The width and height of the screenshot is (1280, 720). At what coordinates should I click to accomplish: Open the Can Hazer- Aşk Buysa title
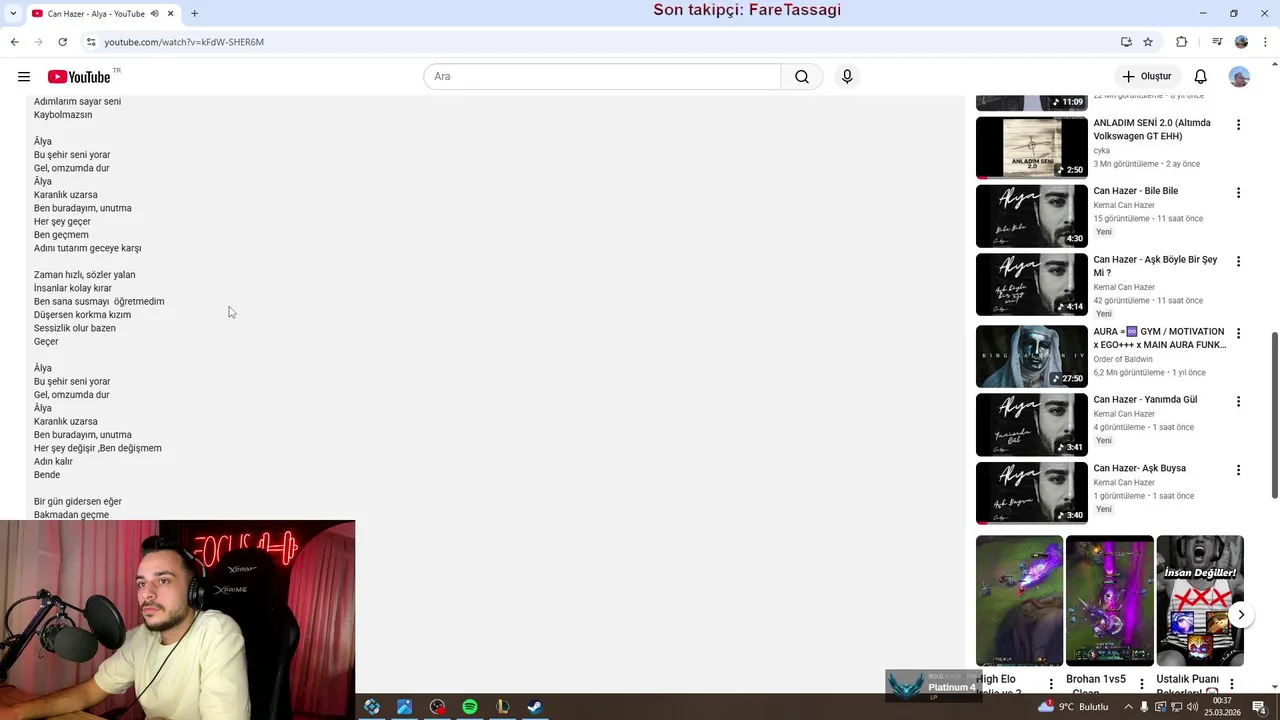[1140, 468]
